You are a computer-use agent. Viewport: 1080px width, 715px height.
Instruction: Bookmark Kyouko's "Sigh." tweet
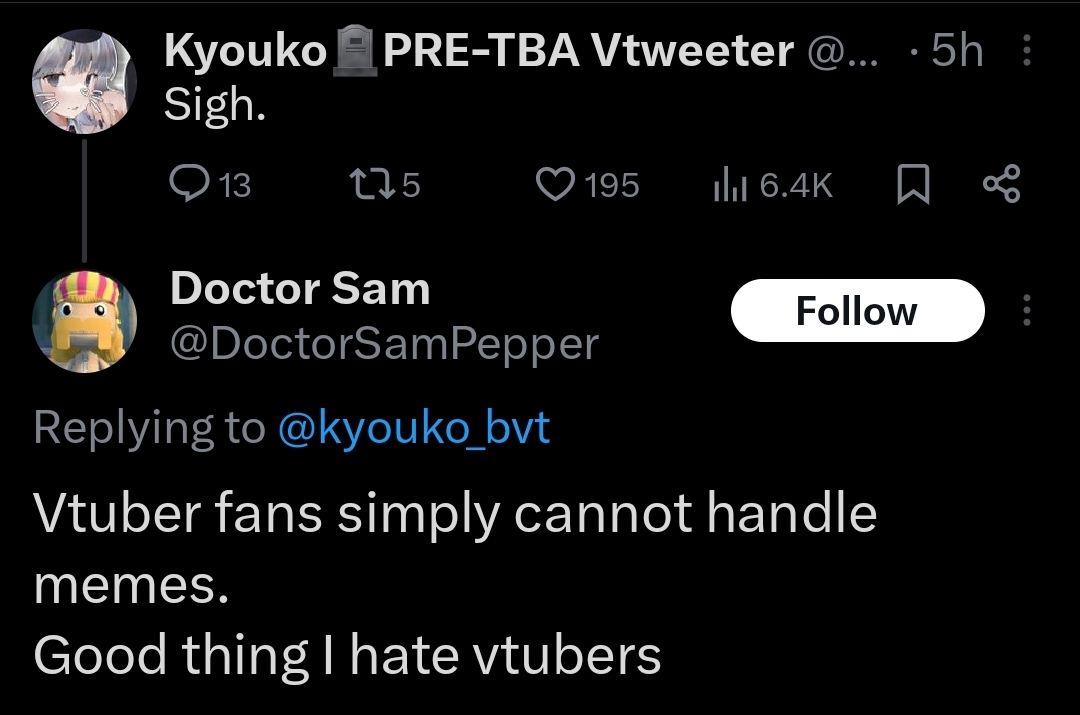coord(913,184)
